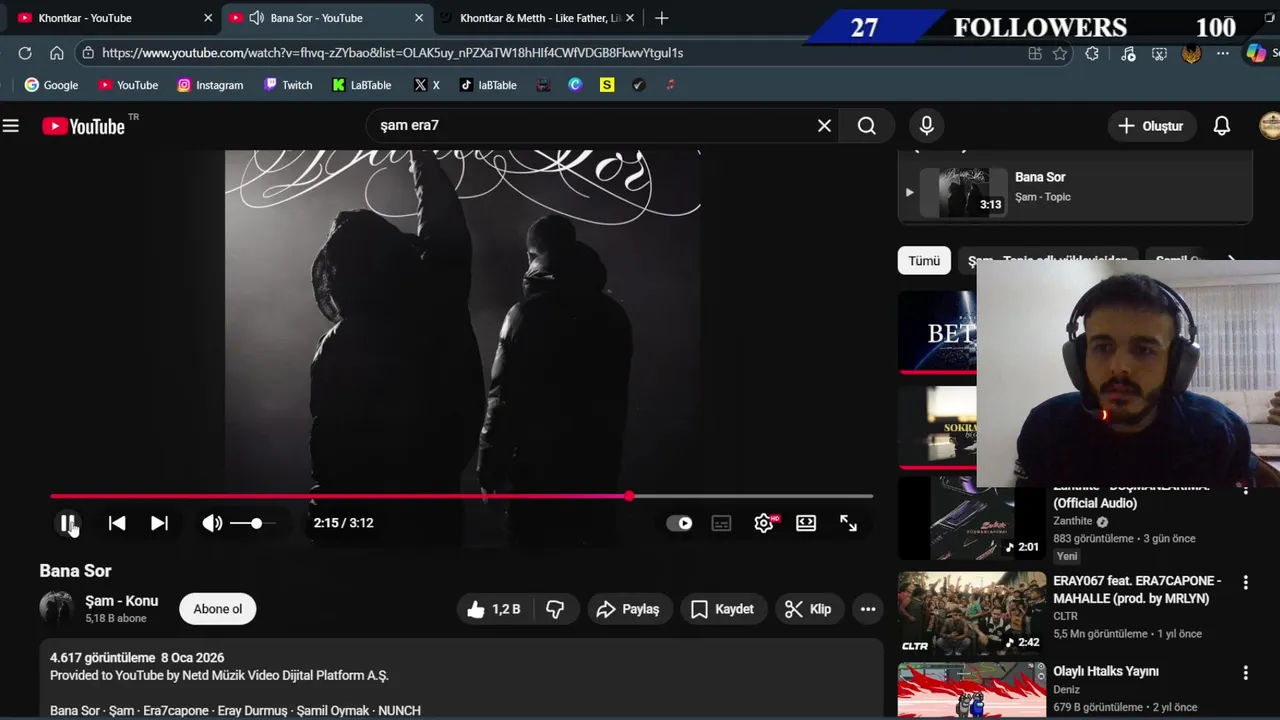Pause the video playback
The image size is (1280, 720).
click(68, 523)
